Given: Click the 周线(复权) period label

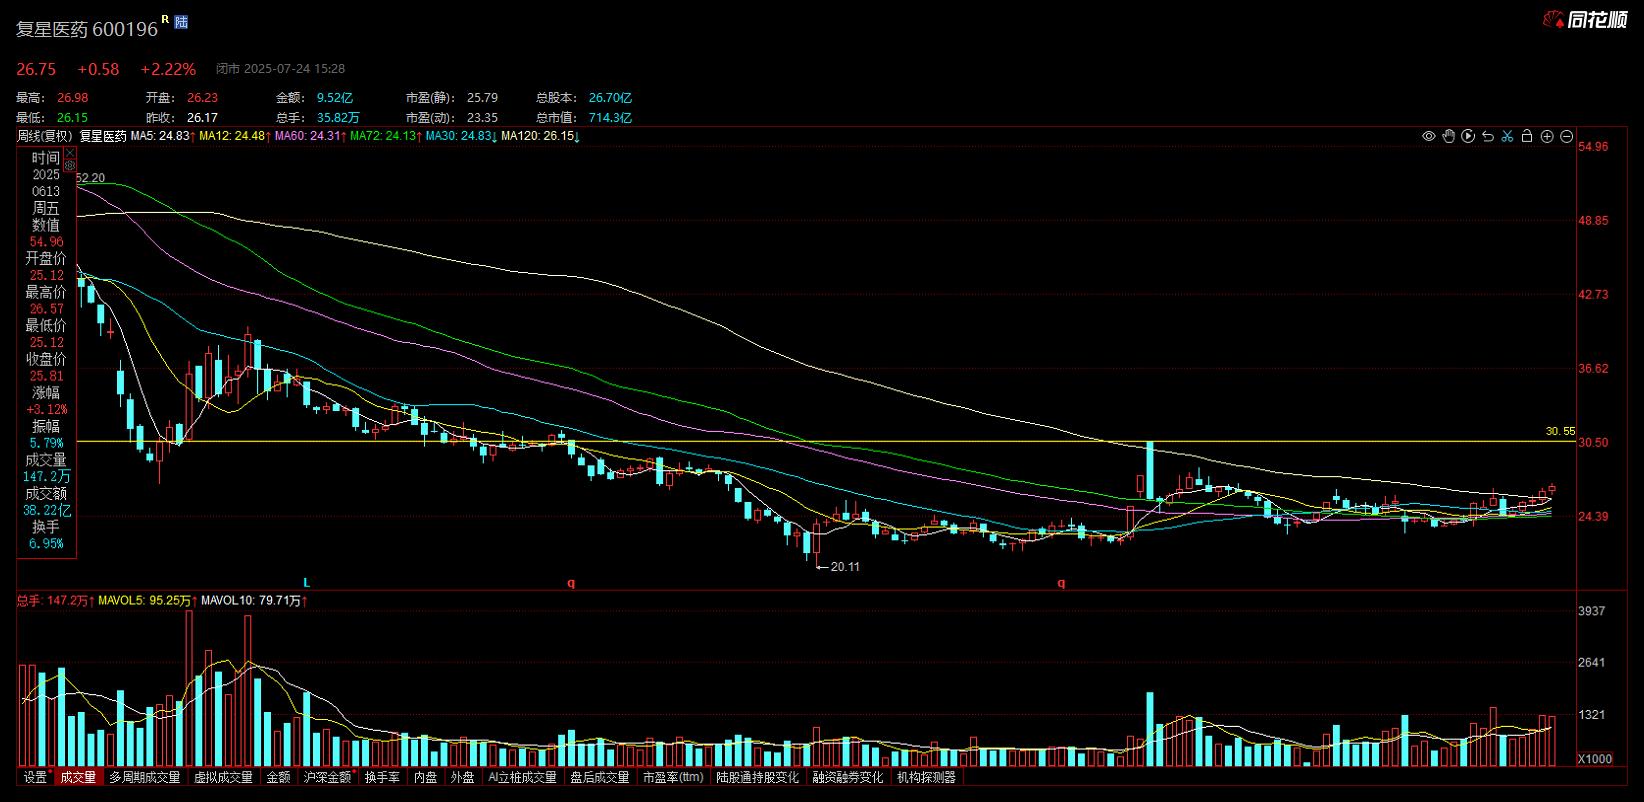Looking at the screenshot, I should point(45,136).
